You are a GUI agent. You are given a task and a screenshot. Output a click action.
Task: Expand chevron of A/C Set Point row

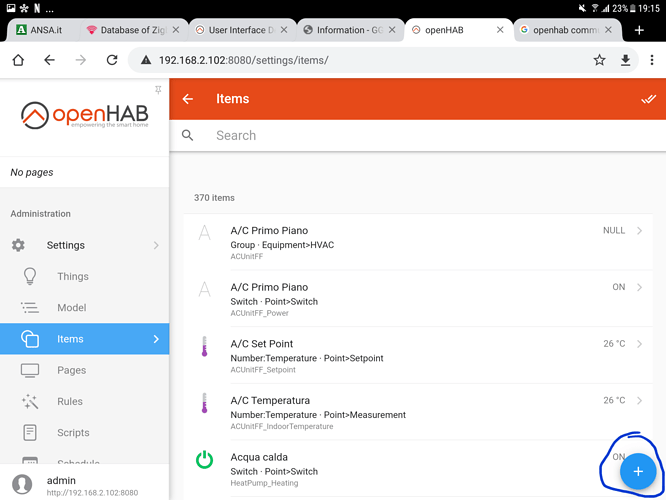coord(639,344)
